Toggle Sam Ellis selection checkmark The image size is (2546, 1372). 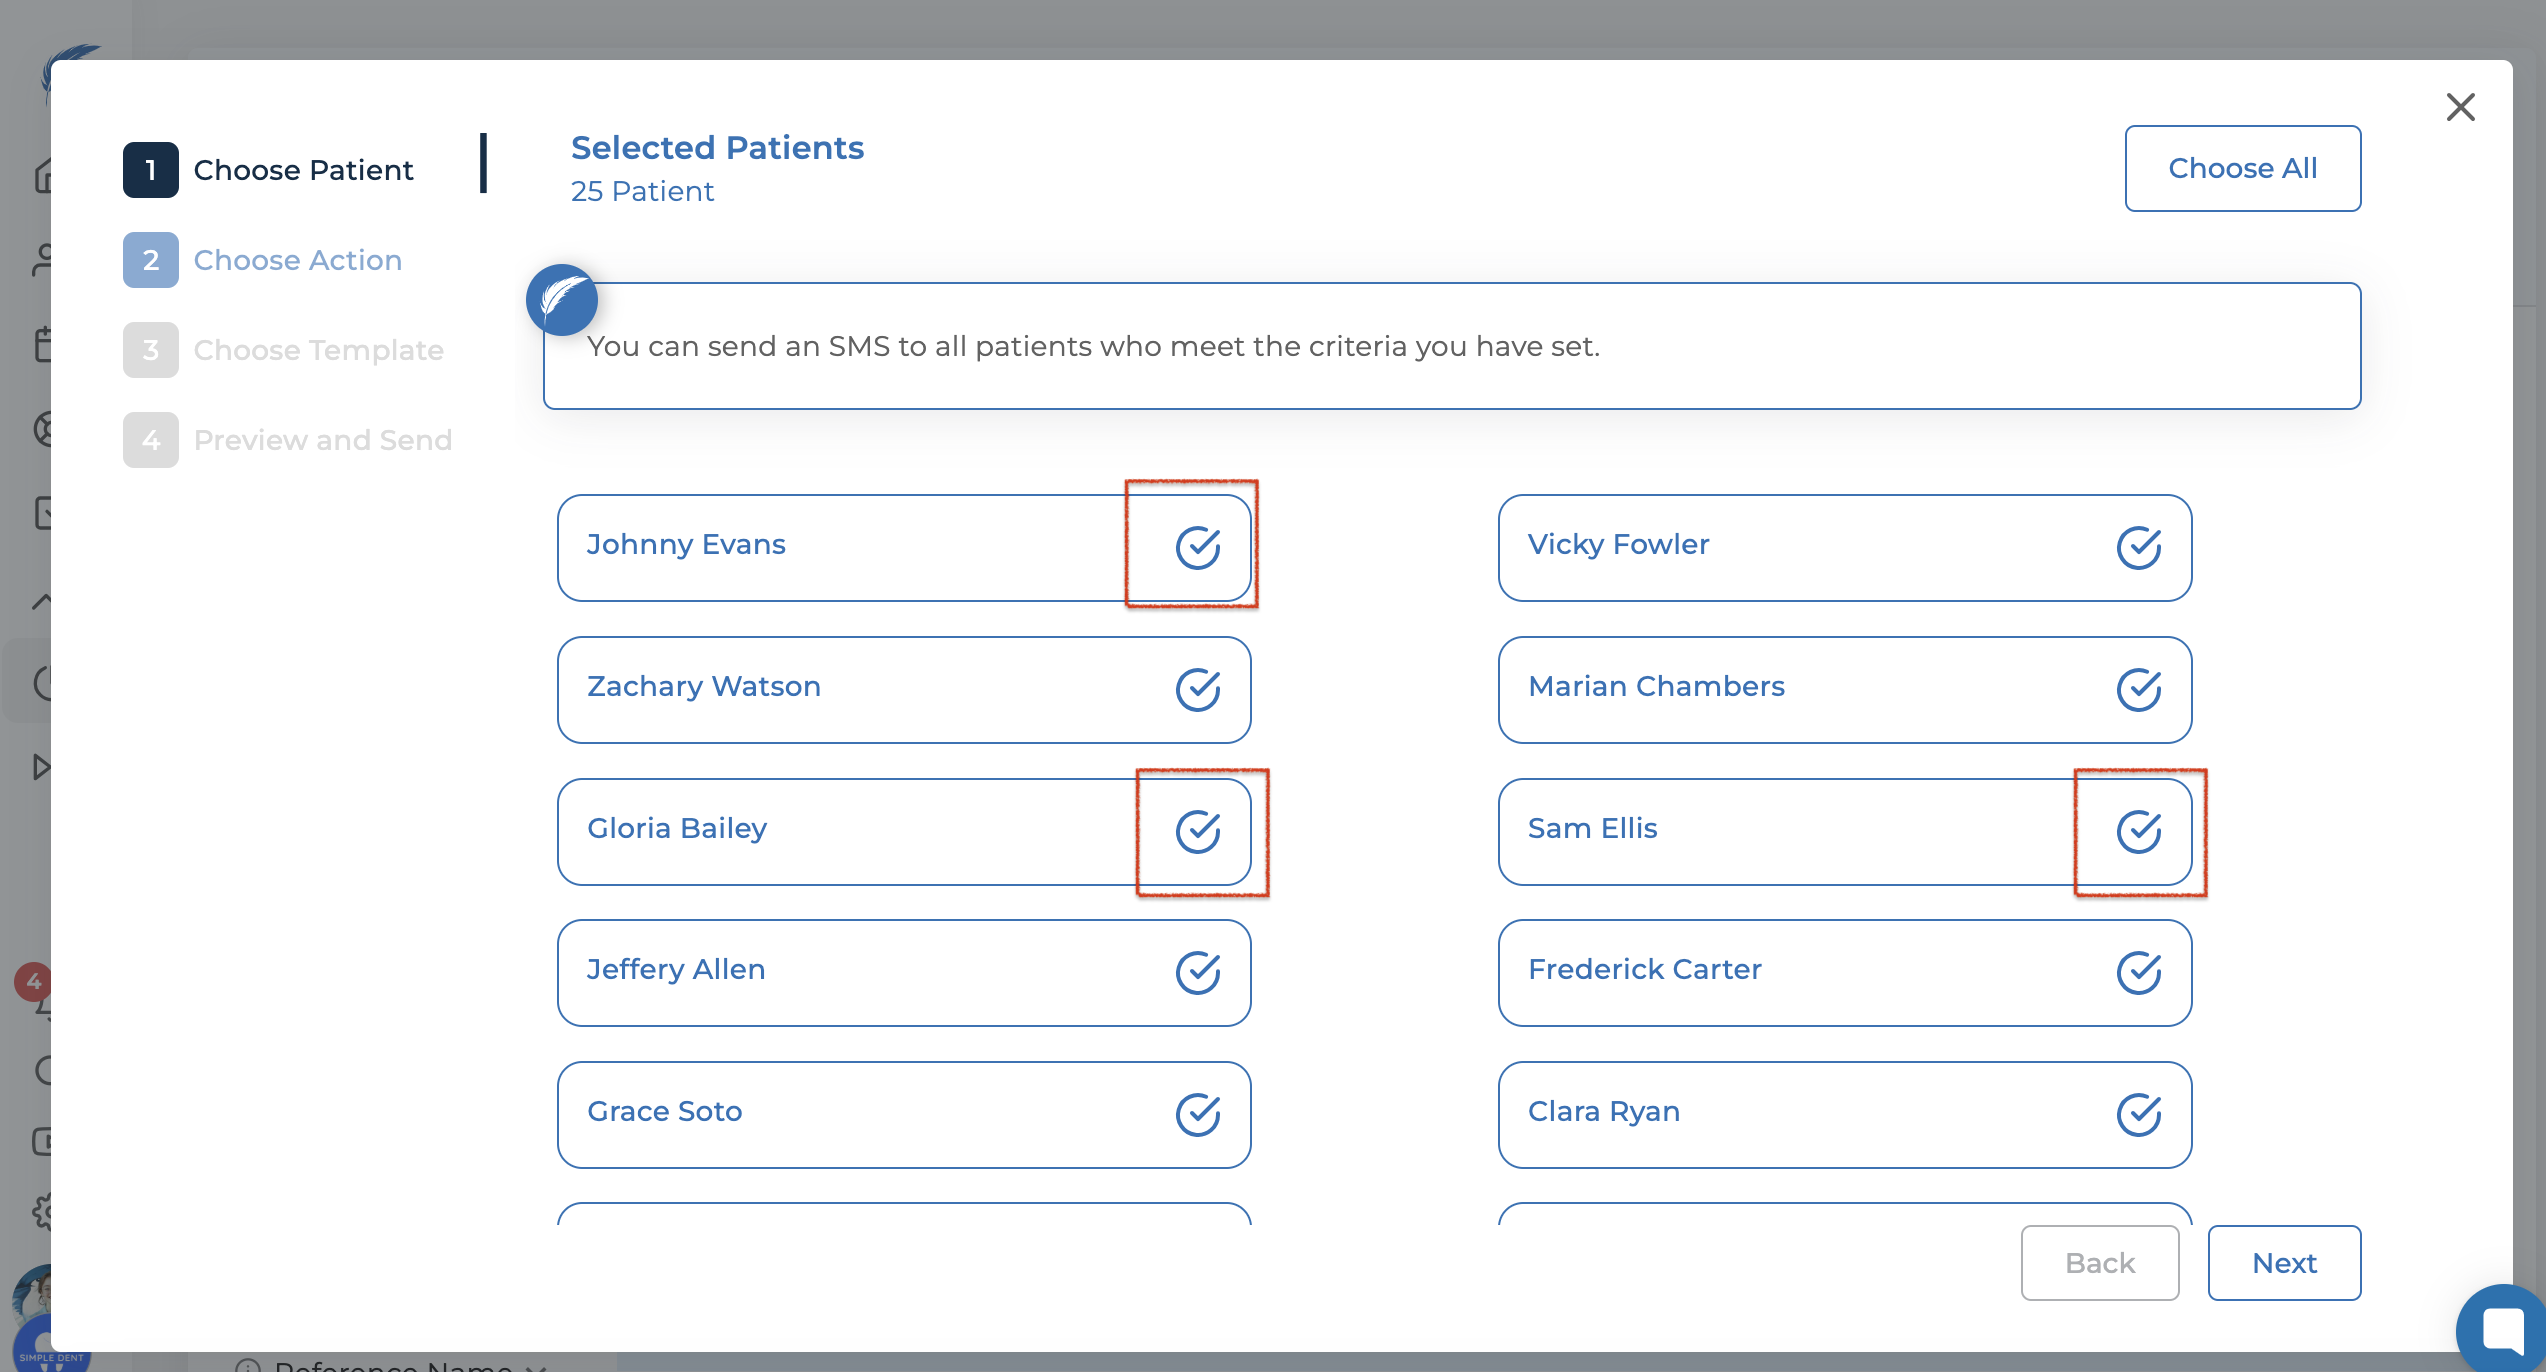point(2138,831)
